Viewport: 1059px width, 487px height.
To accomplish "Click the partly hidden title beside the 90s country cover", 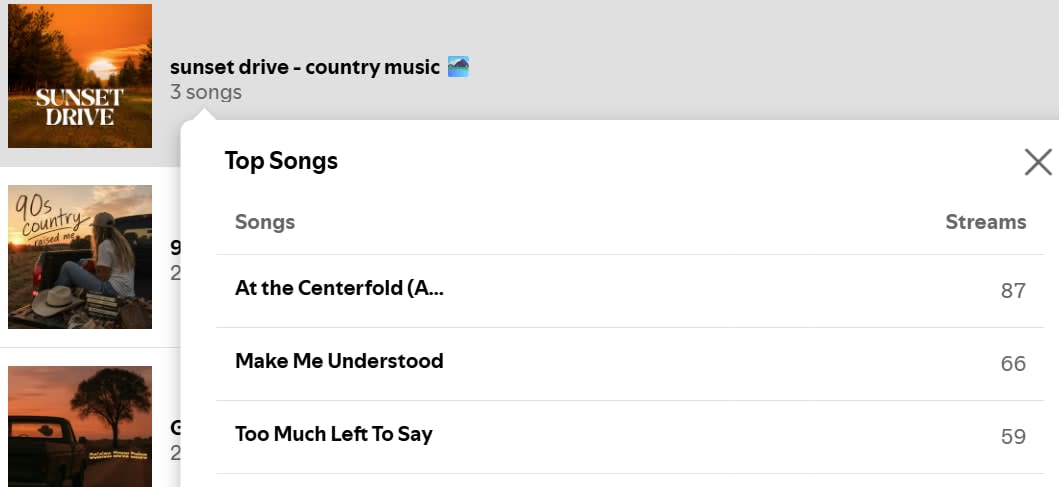I will pos(176,248).
